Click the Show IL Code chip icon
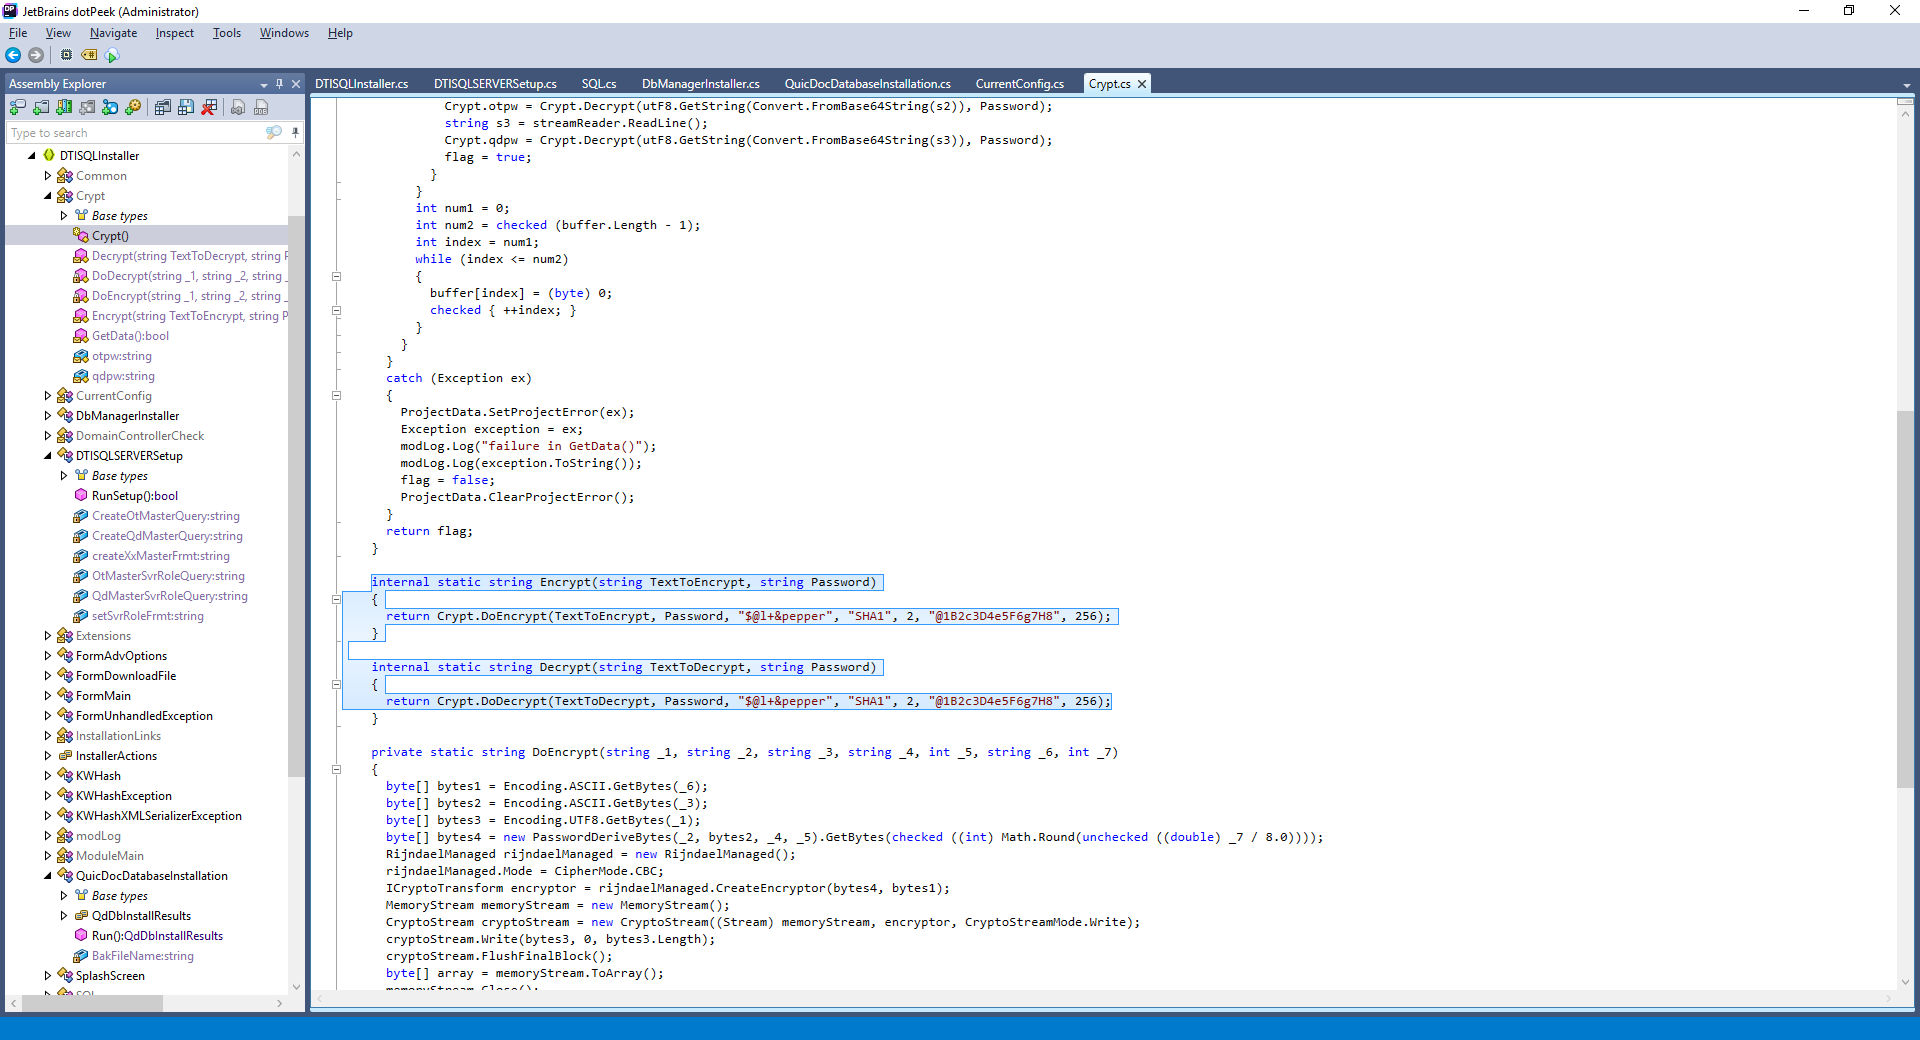 click(x=66, y=56)
